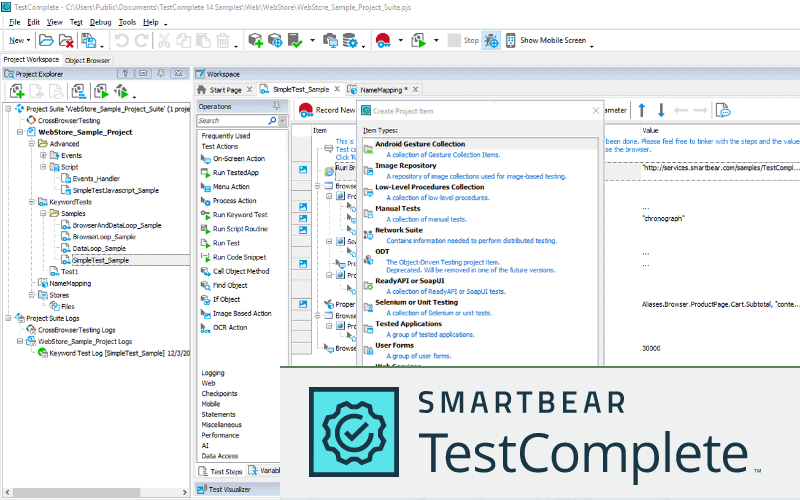Click the Open Project Suite folder icon
800x500 pixels.
click(46, 40)
